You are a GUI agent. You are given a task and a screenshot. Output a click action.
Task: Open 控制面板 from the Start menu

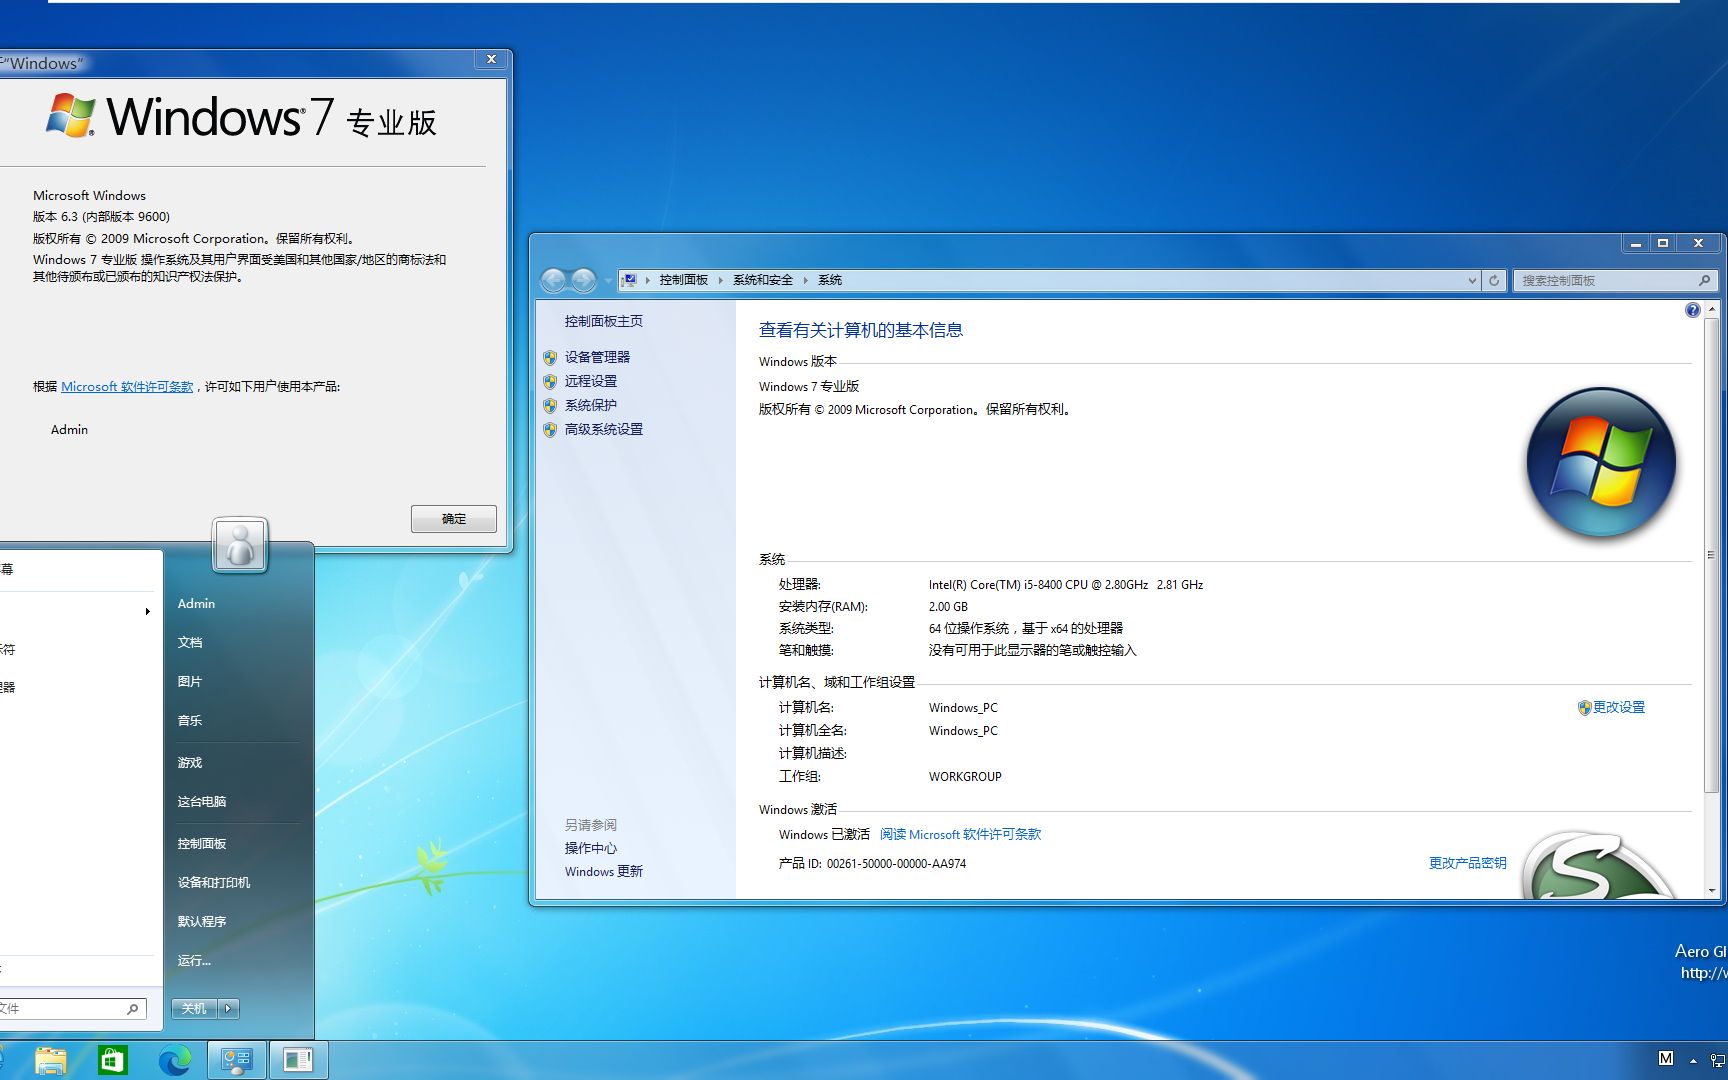pyautogui.click(x=202, y=843)
